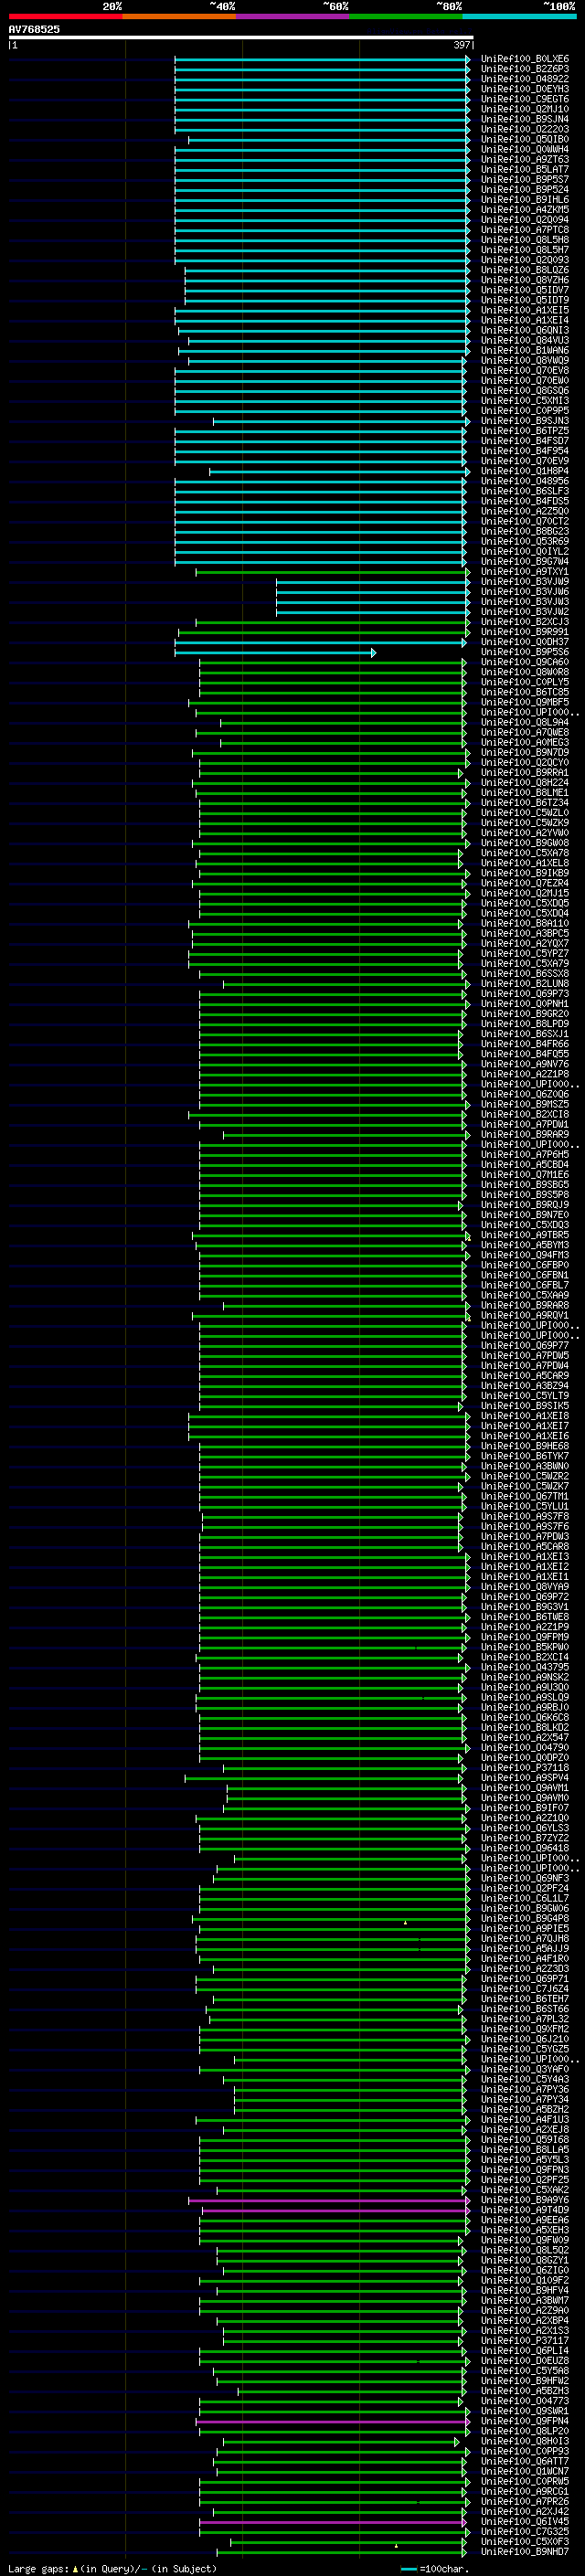Select the UniRef100_B6TC85 label

pyautogui.click(x=525, y=692)
